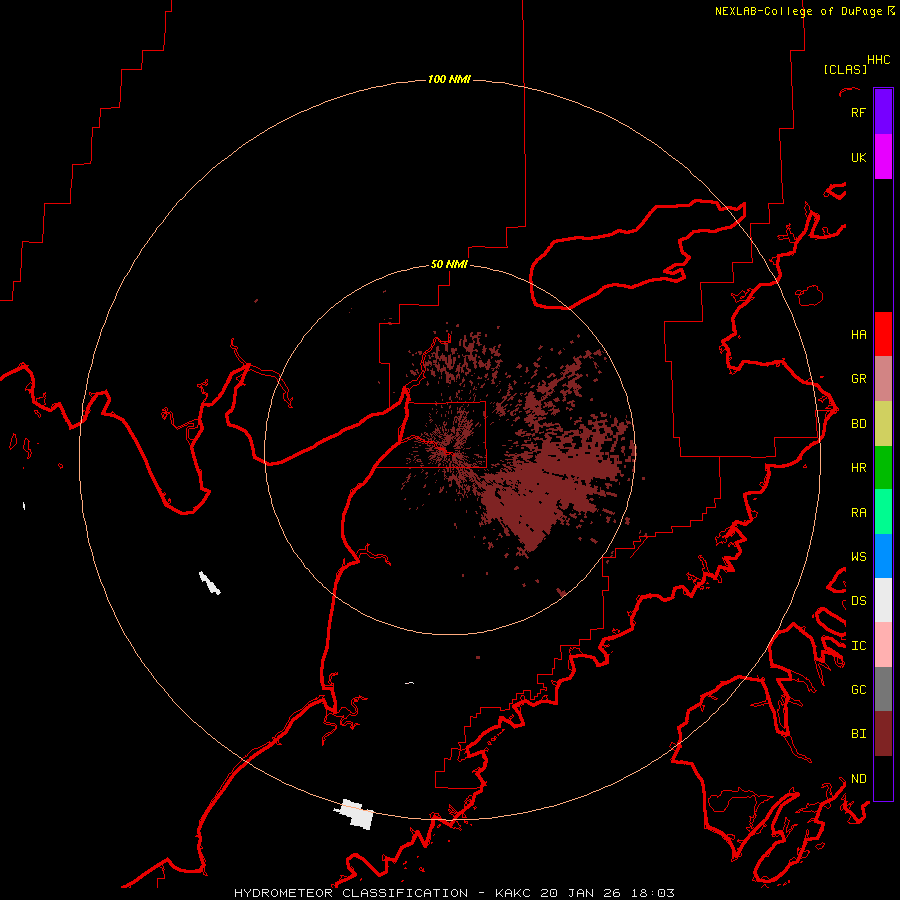The width and height of the screenshot is (900, 900).
Task: Click the RF legend label
Action: pyautogui.click(x=858, y=112)
